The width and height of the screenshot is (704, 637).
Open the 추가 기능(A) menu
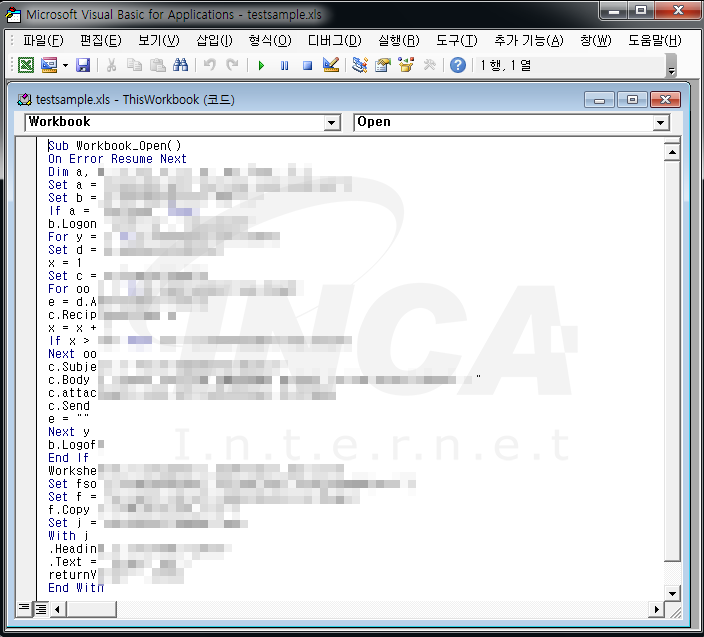(x=528, y=41)
